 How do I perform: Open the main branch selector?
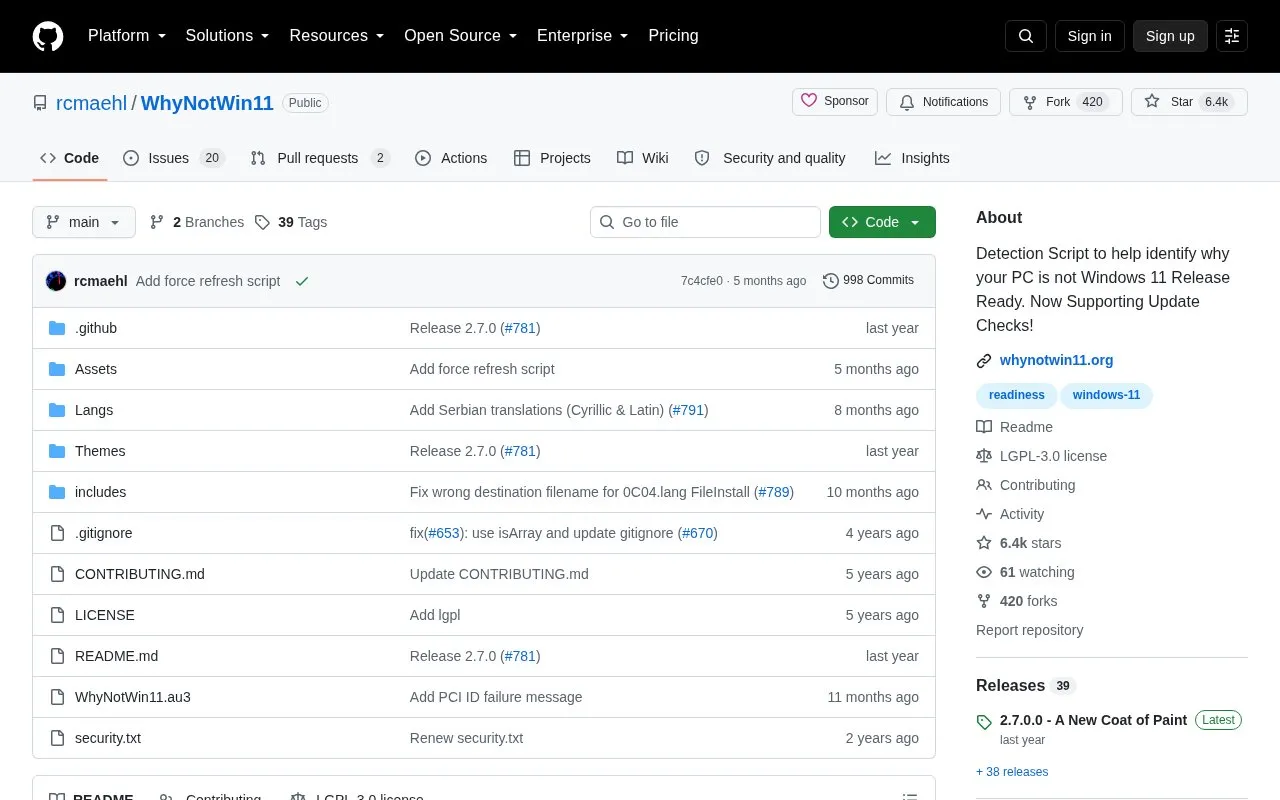point(84,222)
